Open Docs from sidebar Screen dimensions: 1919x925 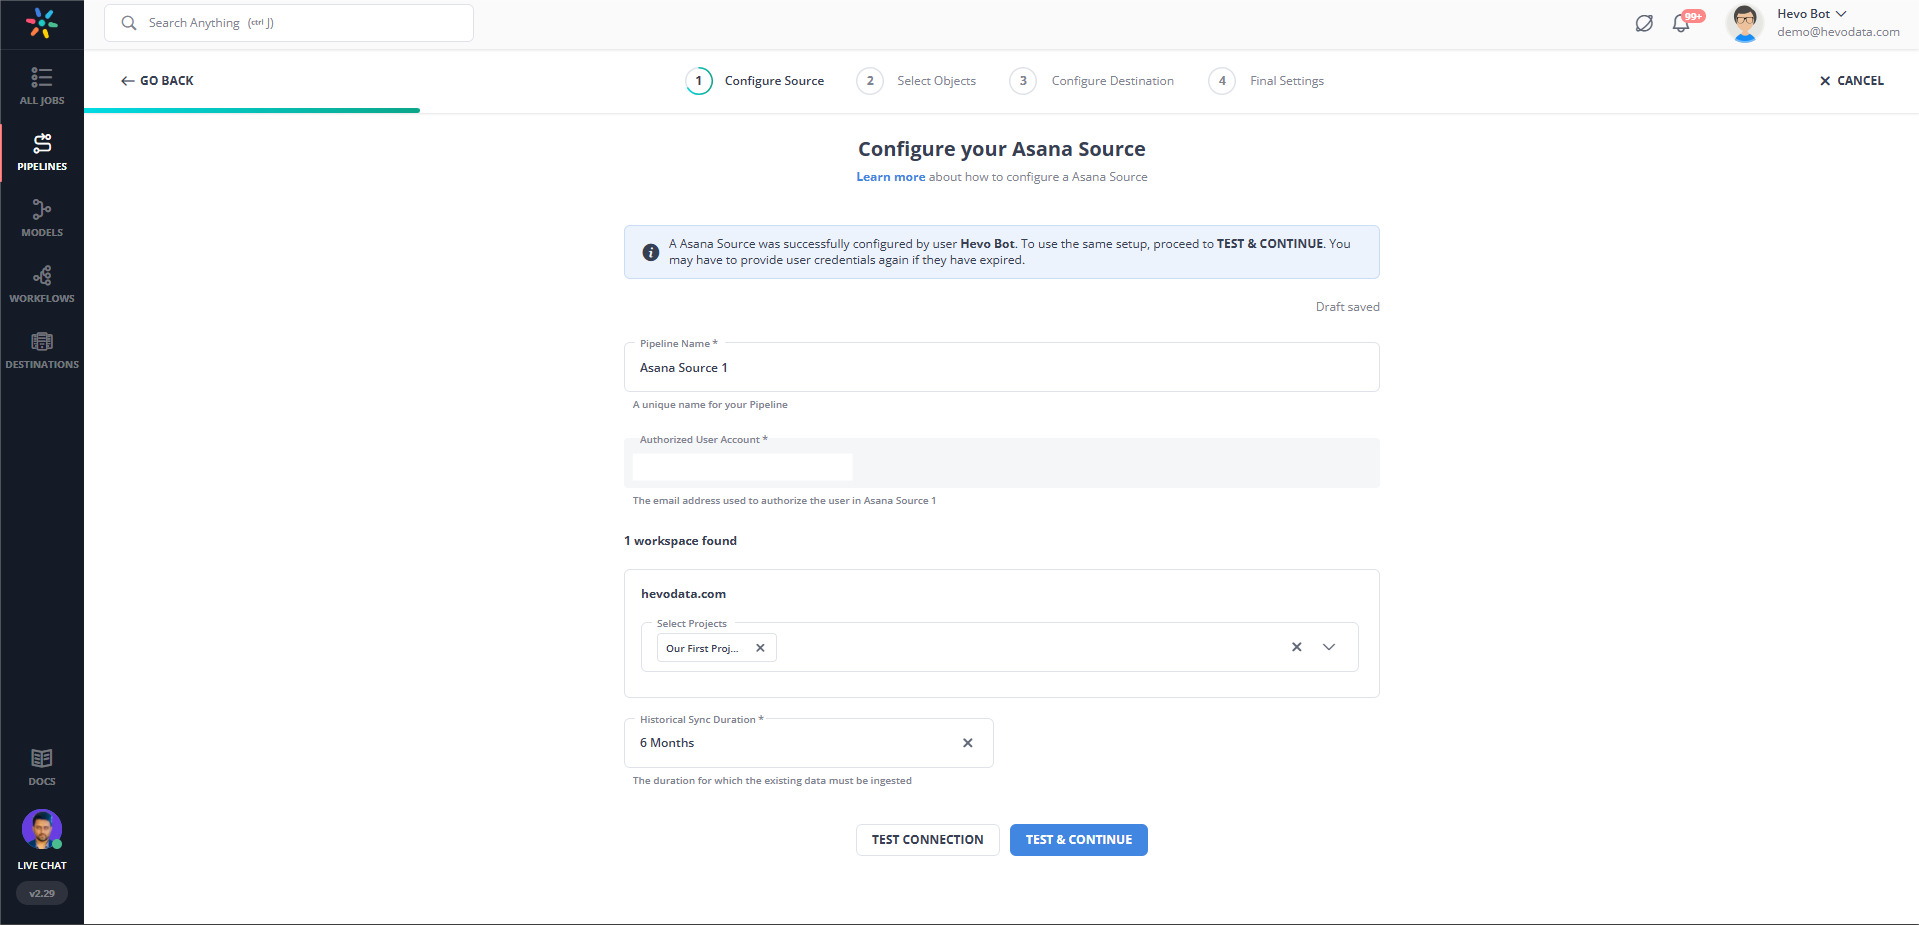pos(42,767)
